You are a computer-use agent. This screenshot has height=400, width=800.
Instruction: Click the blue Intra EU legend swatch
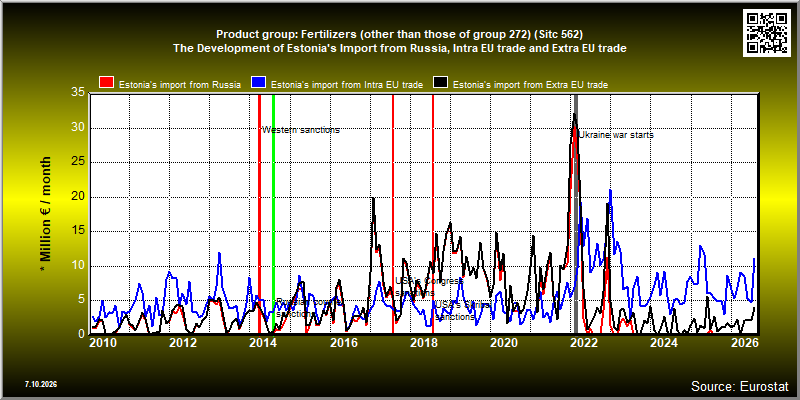[x=258, y=84]
